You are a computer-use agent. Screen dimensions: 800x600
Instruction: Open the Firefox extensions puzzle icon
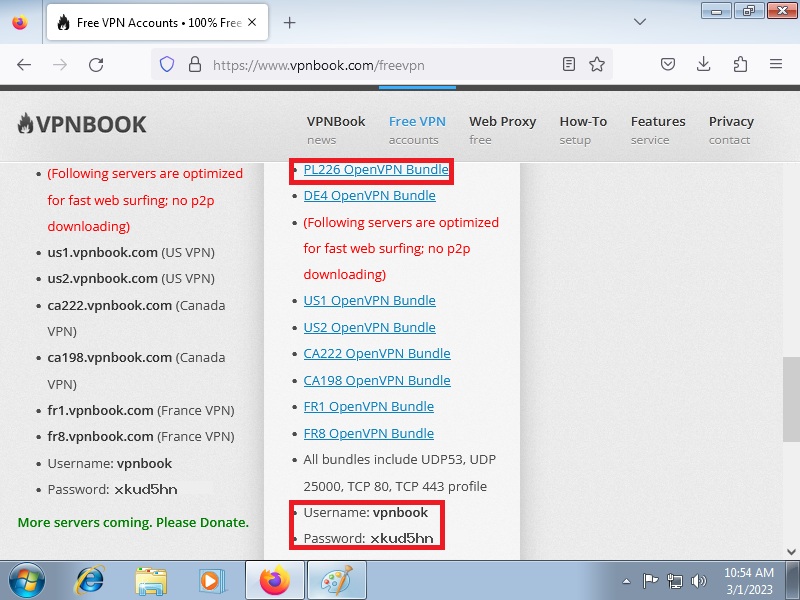point(740,64)
